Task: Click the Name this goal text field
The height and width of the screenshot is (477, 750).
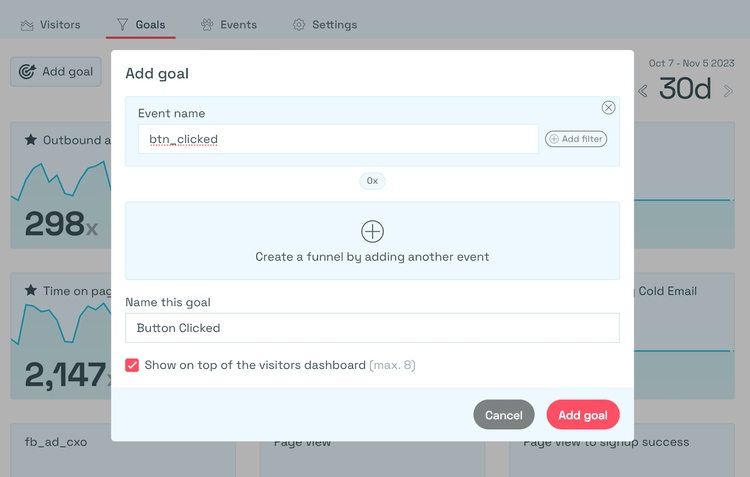Action: point(372,328)
